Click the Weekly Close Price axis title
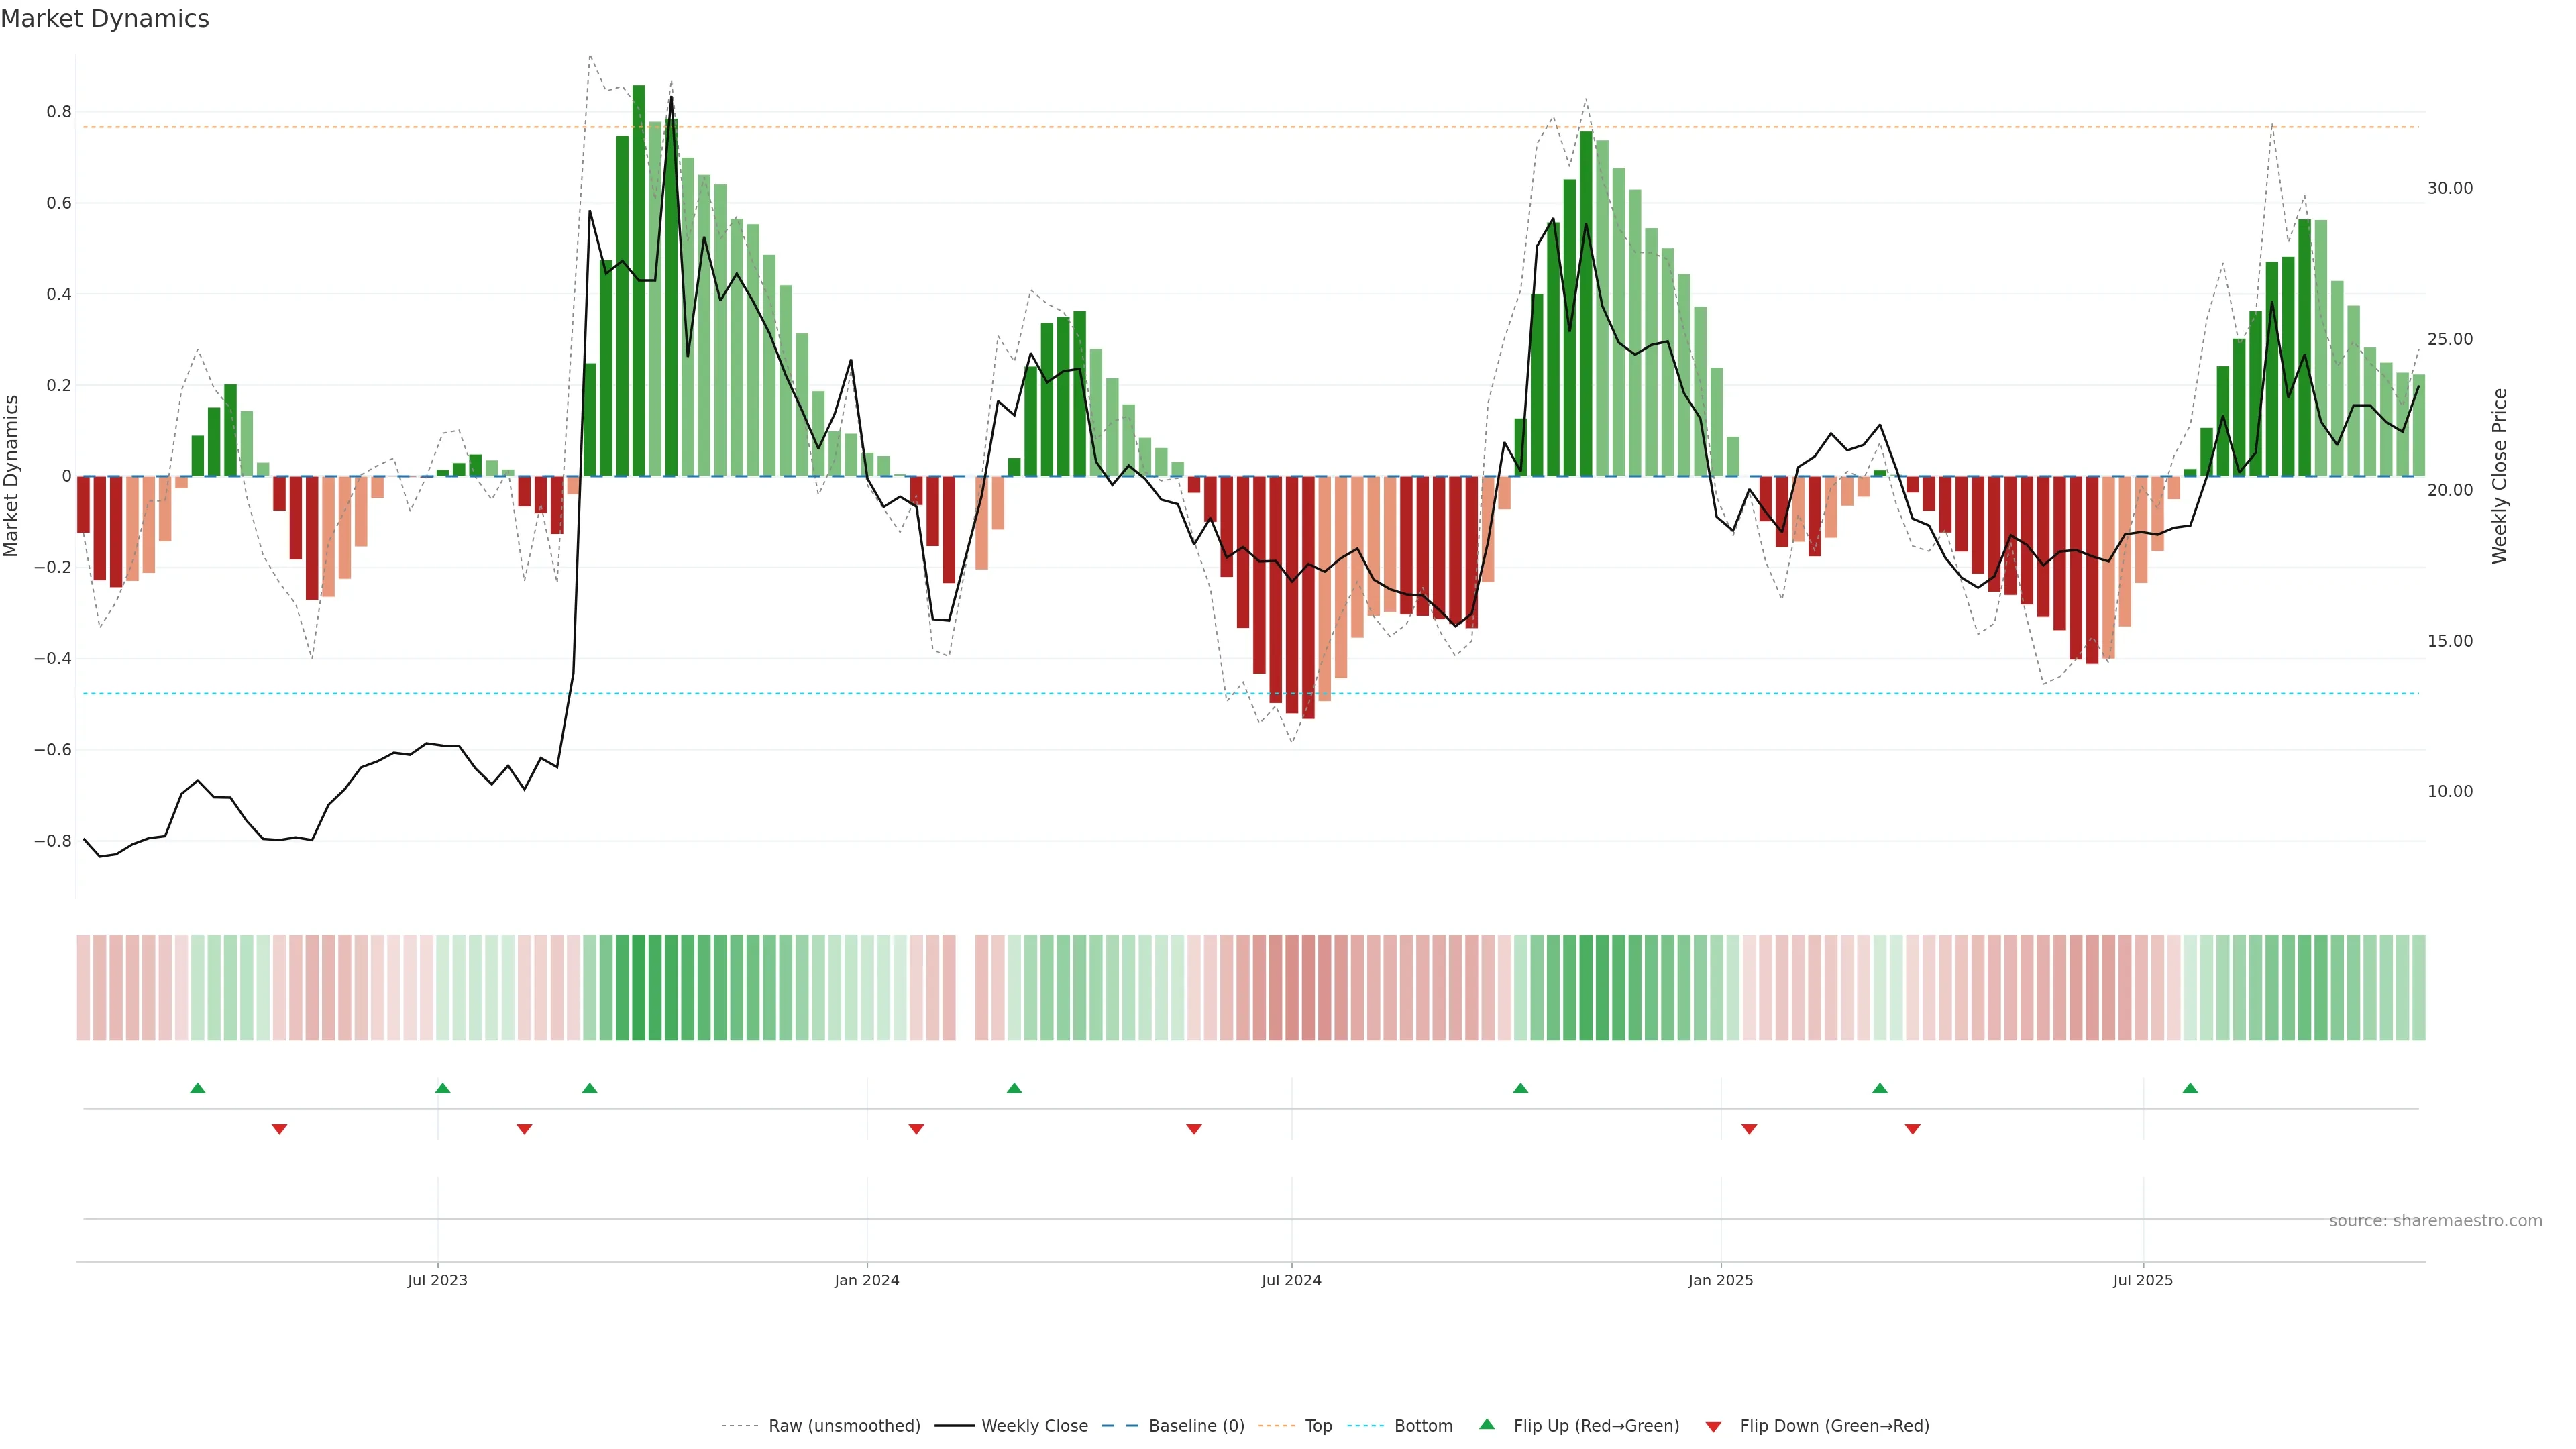The image size is (2576, 1449). tap(2500, 476)
